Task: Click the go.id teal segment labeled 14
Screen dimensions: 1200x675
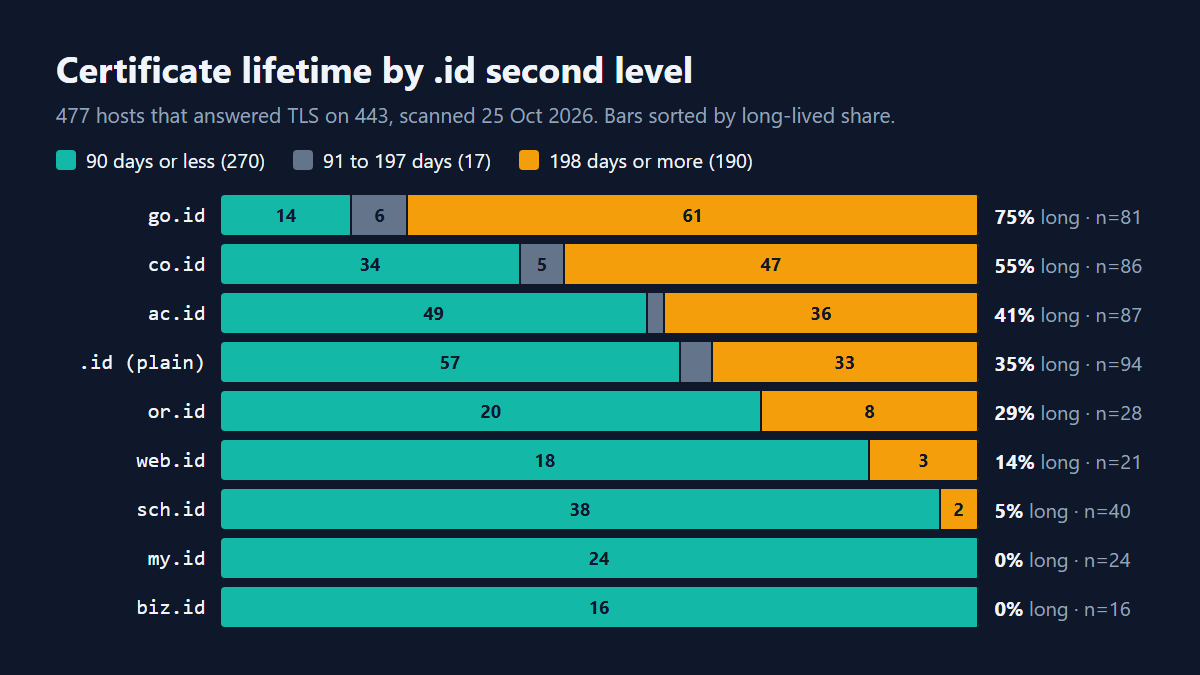Action: [286, 215]
